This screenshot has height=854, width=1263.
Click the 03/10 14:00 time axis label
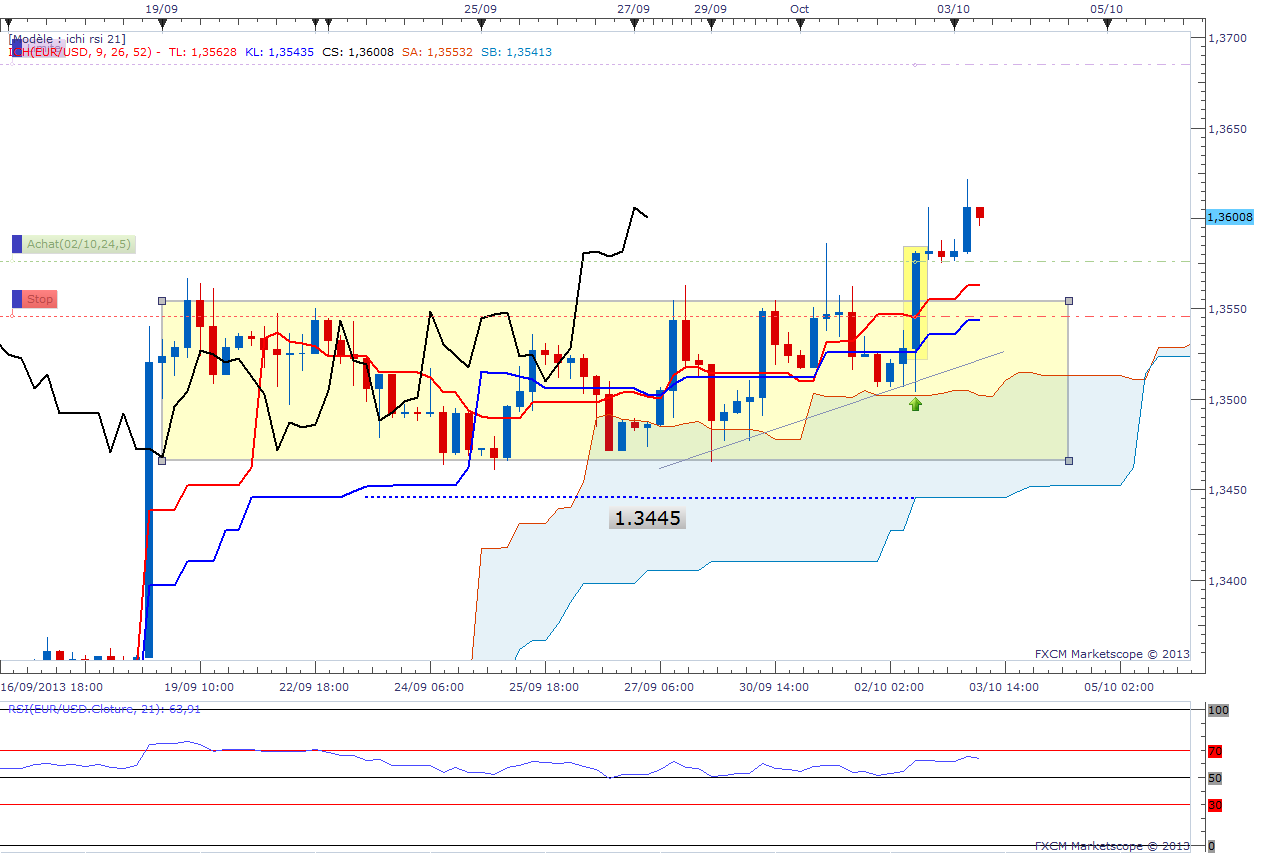point(1004,687)
